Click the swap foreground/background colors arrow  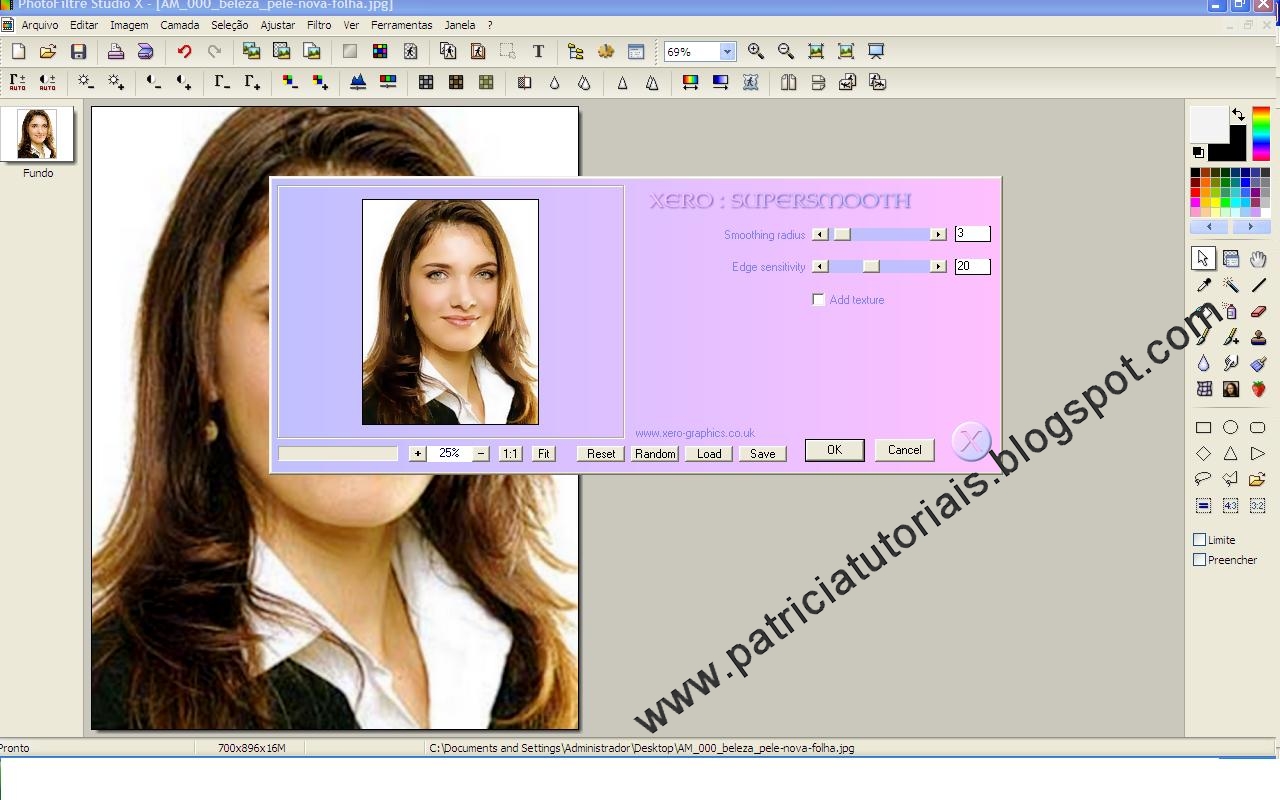tap(1239, 115)
